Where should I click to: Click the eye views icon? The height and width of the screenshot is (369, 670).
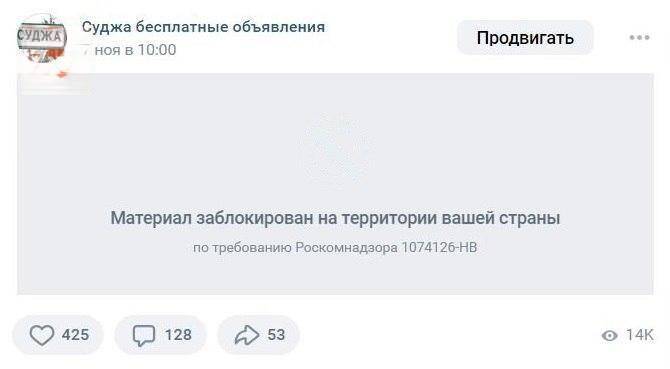point(609,336)
